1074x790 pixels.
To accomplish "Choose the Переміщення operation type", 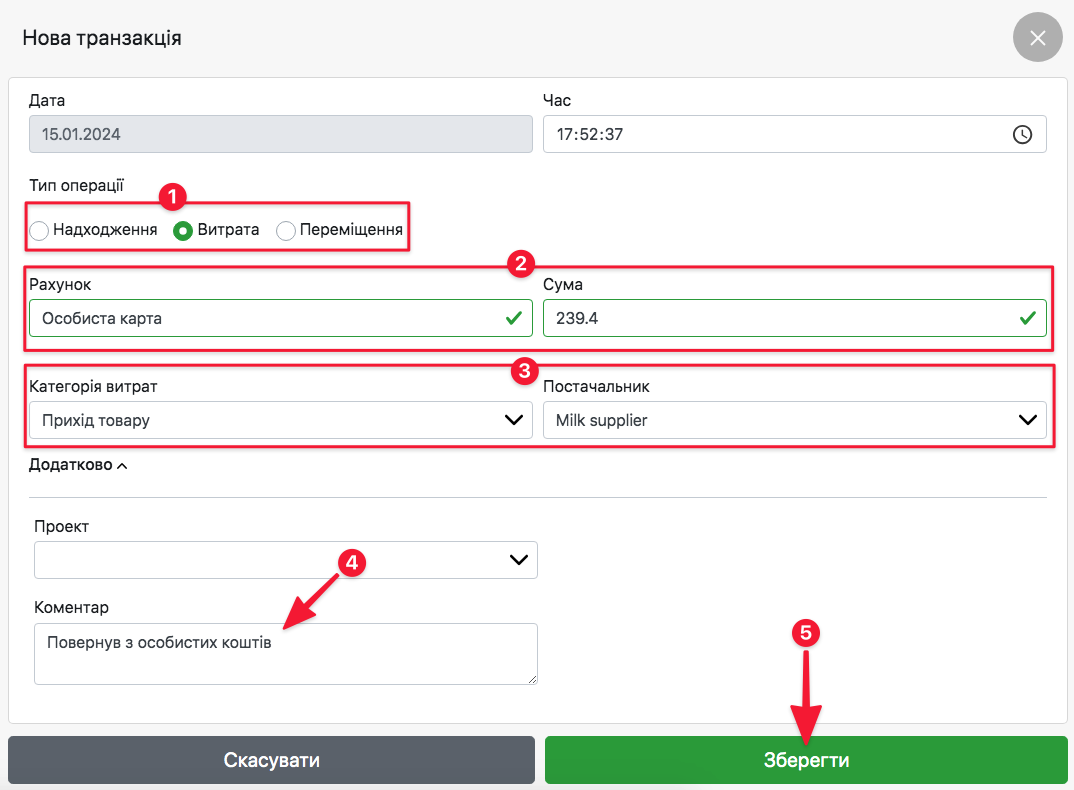I will pyautogui.click(x=286, y=231).
